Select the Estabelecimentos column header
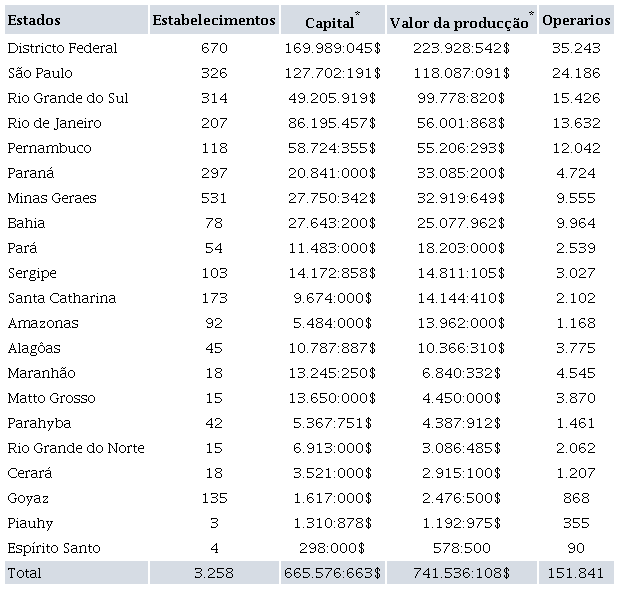619x589 pixels. [213, 20]
